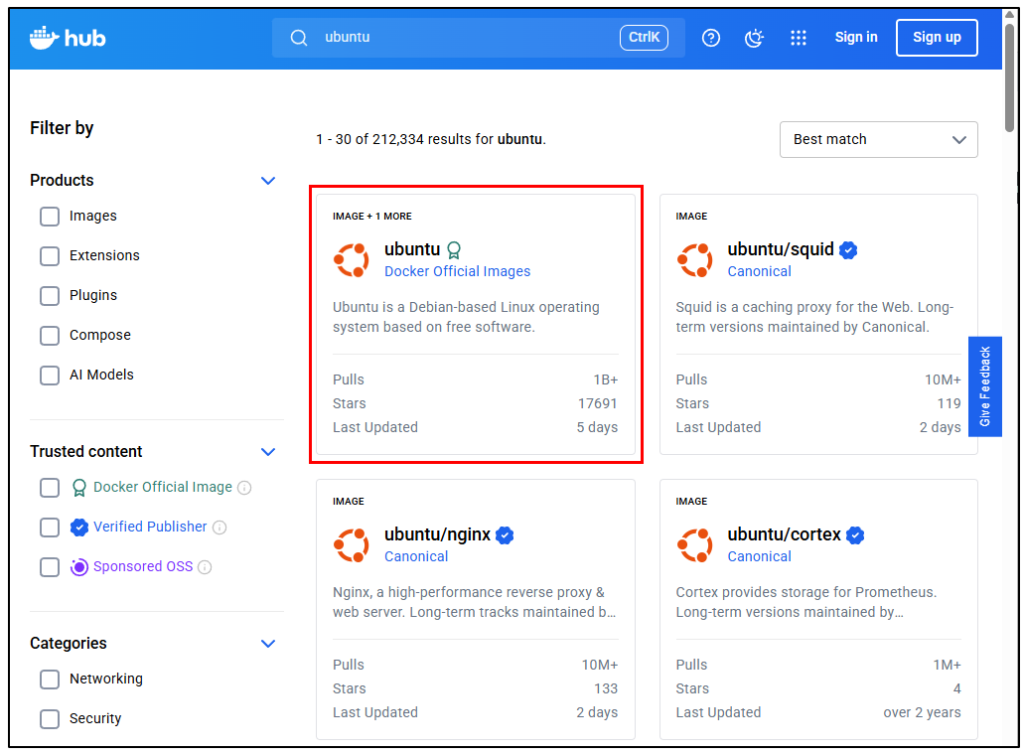Screen dimensions: 1024x756
Task: Collapse the Categories filter section
Action: point(268,644)
